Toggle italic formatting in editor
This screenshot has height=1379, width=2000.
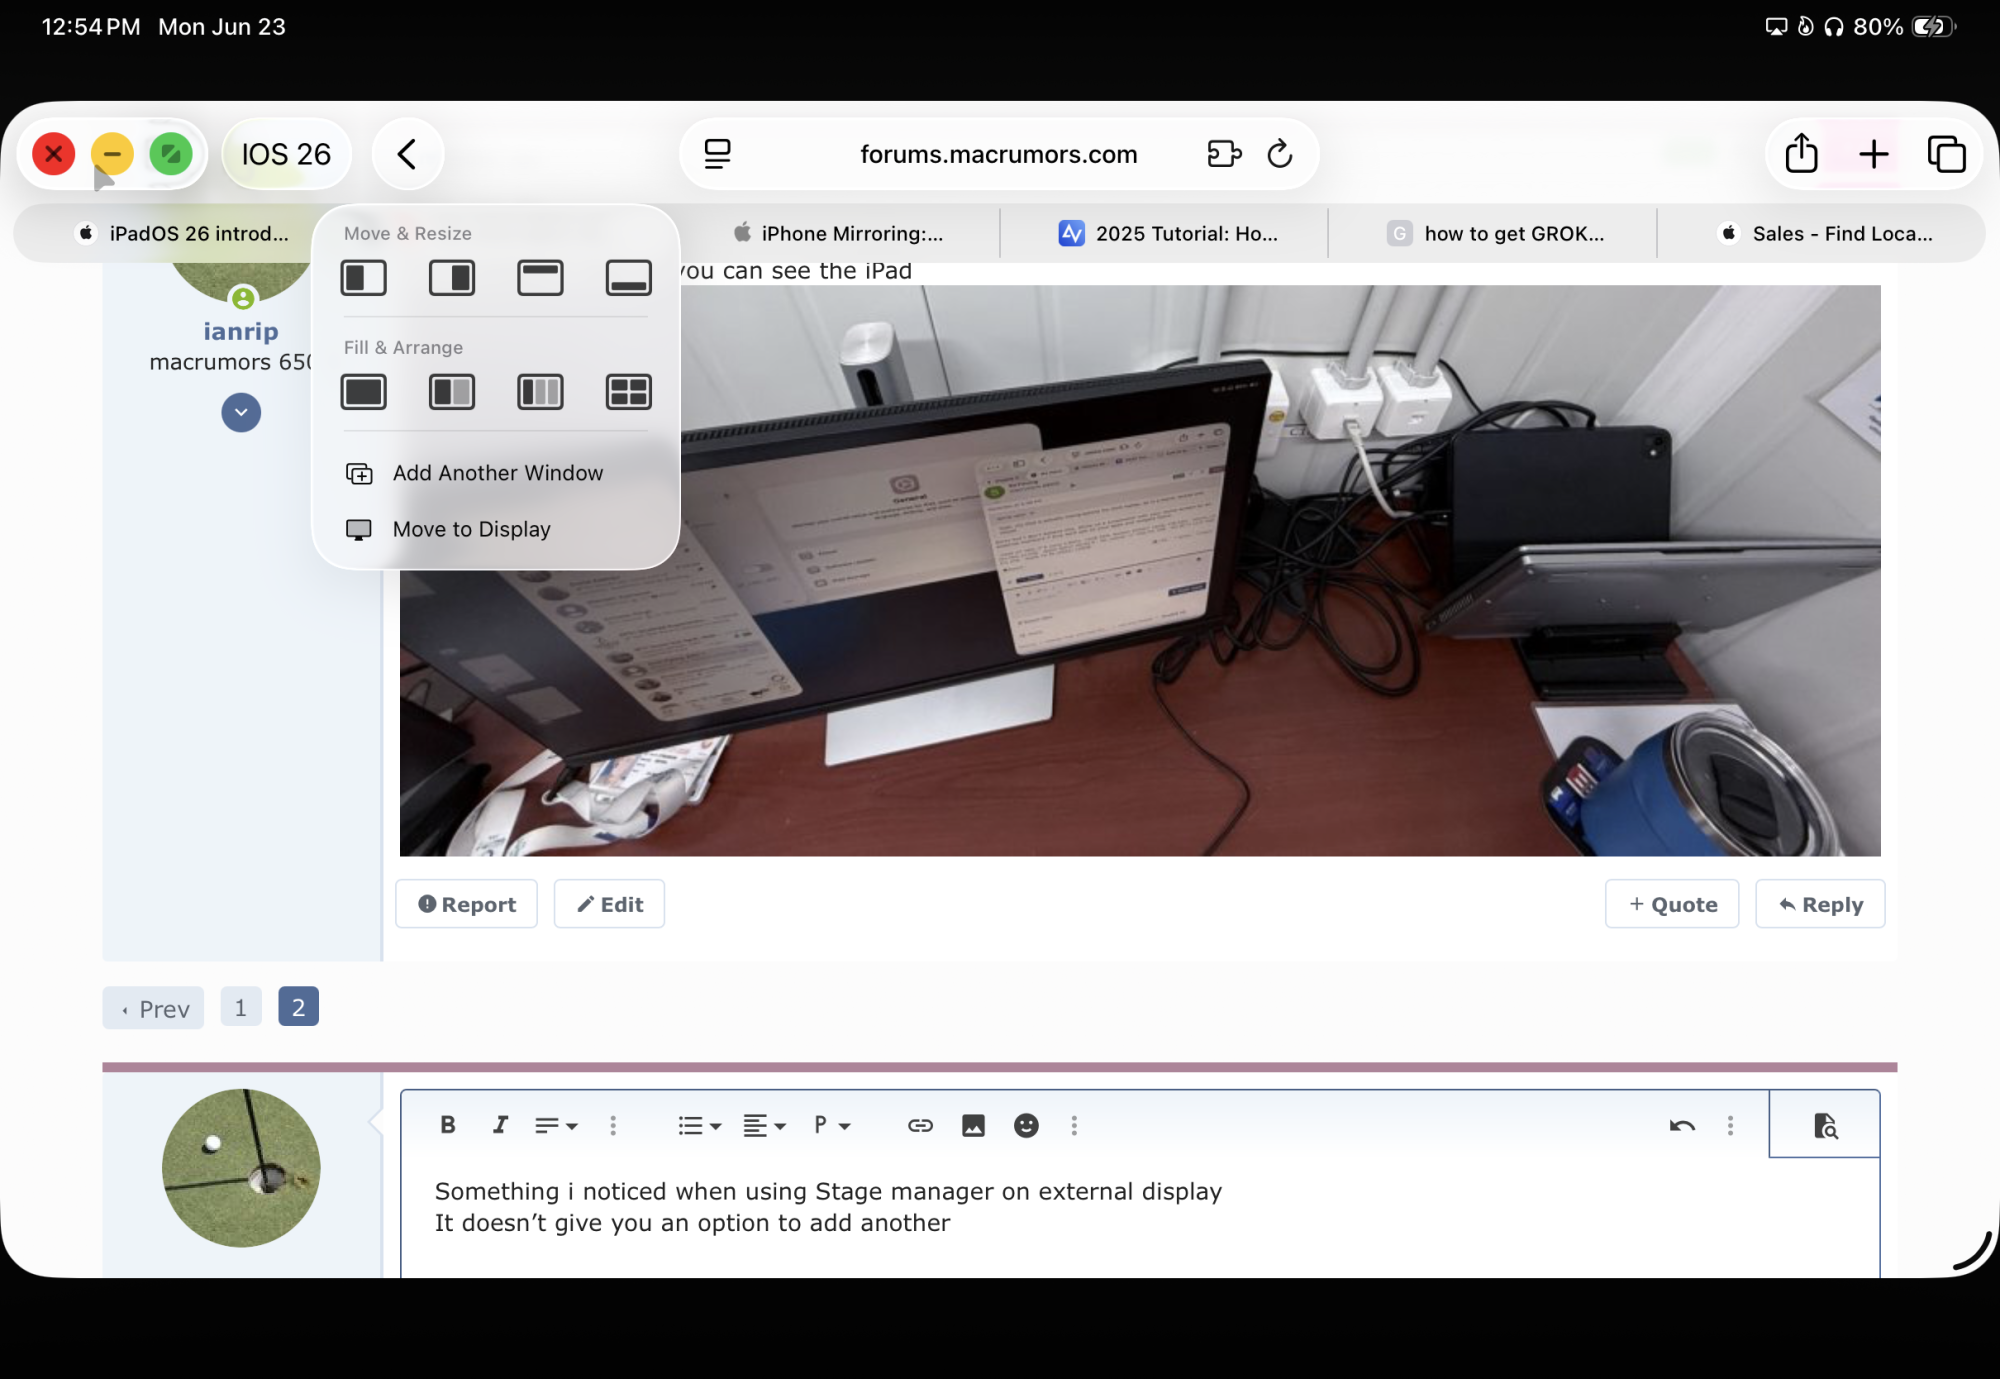pyautogui.click(x=500, y=1125)
